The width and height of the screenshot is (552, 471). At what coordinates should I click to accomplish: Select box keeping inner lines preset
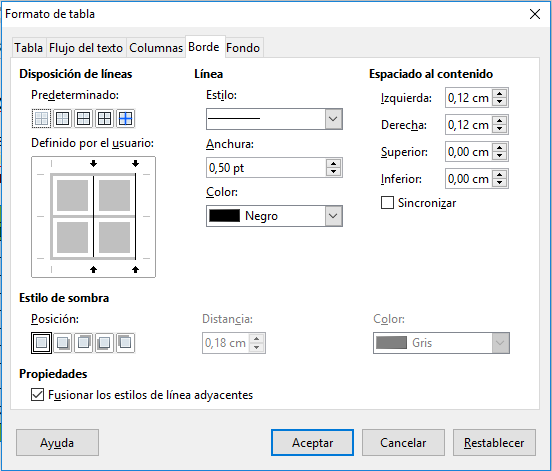tap(125, 118)
